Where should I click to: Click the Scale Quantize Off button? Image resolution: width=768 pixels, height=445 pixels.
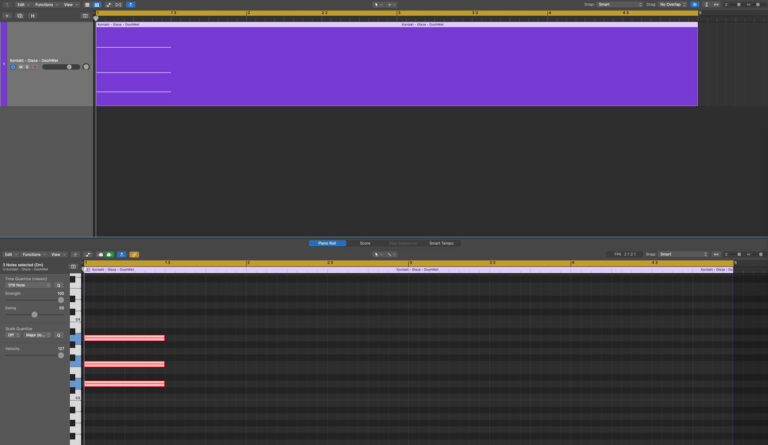[x=13, y=335]
